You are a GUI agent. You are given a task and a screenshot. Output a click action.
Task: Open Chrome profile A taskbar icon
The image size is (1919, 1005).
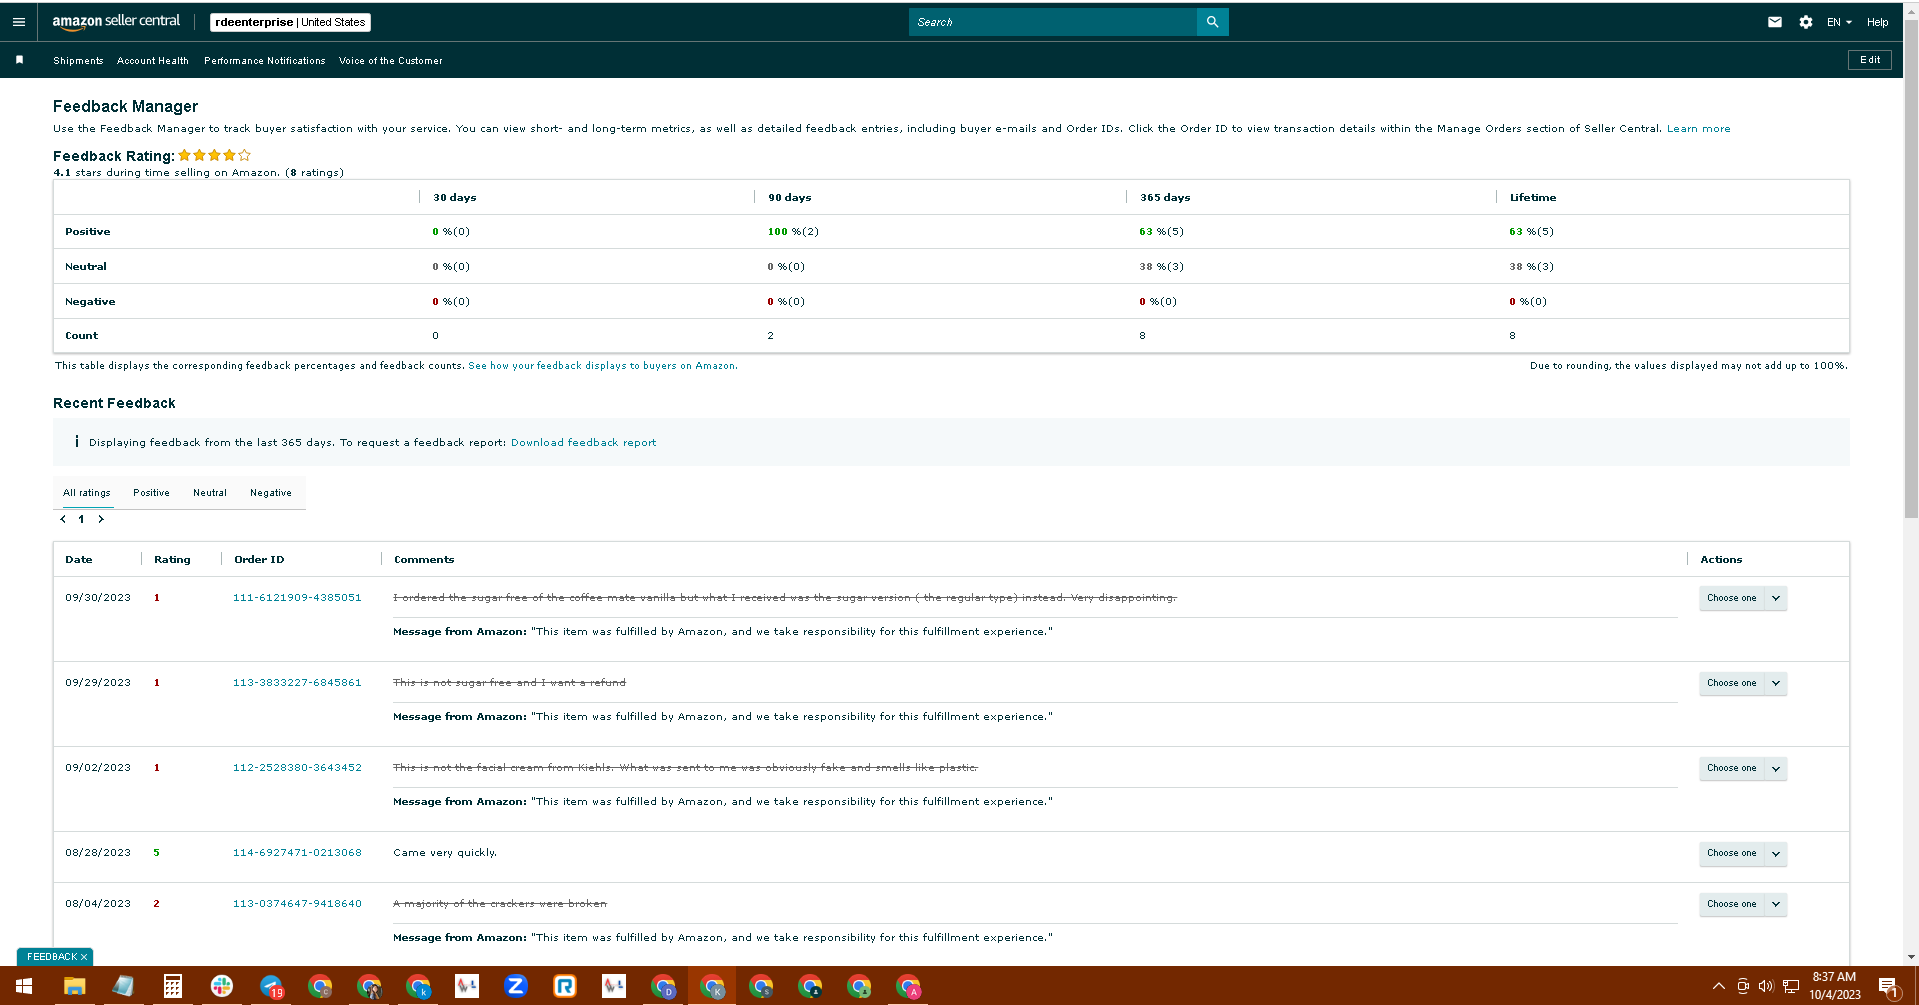click(x=908, y=986)
